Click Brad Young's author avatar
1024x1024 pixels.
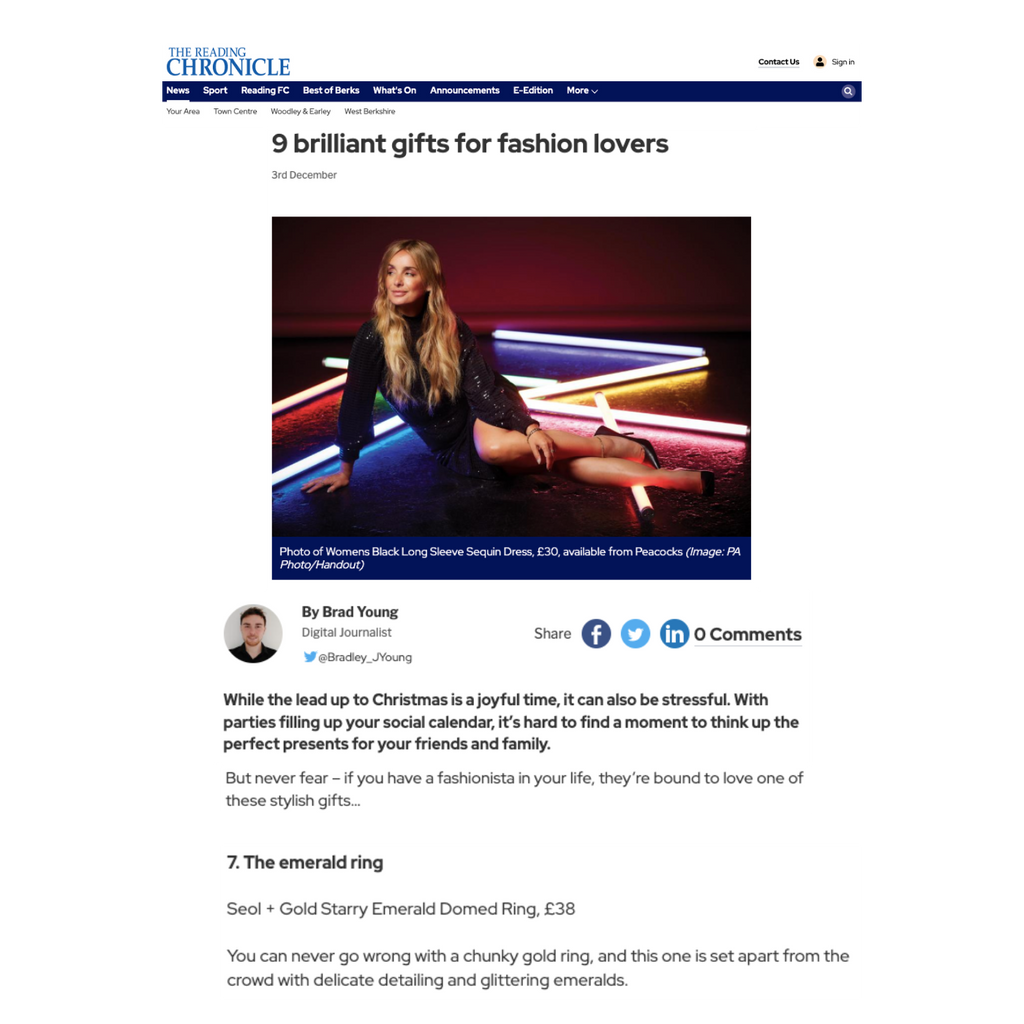click(x=253, y=633)
